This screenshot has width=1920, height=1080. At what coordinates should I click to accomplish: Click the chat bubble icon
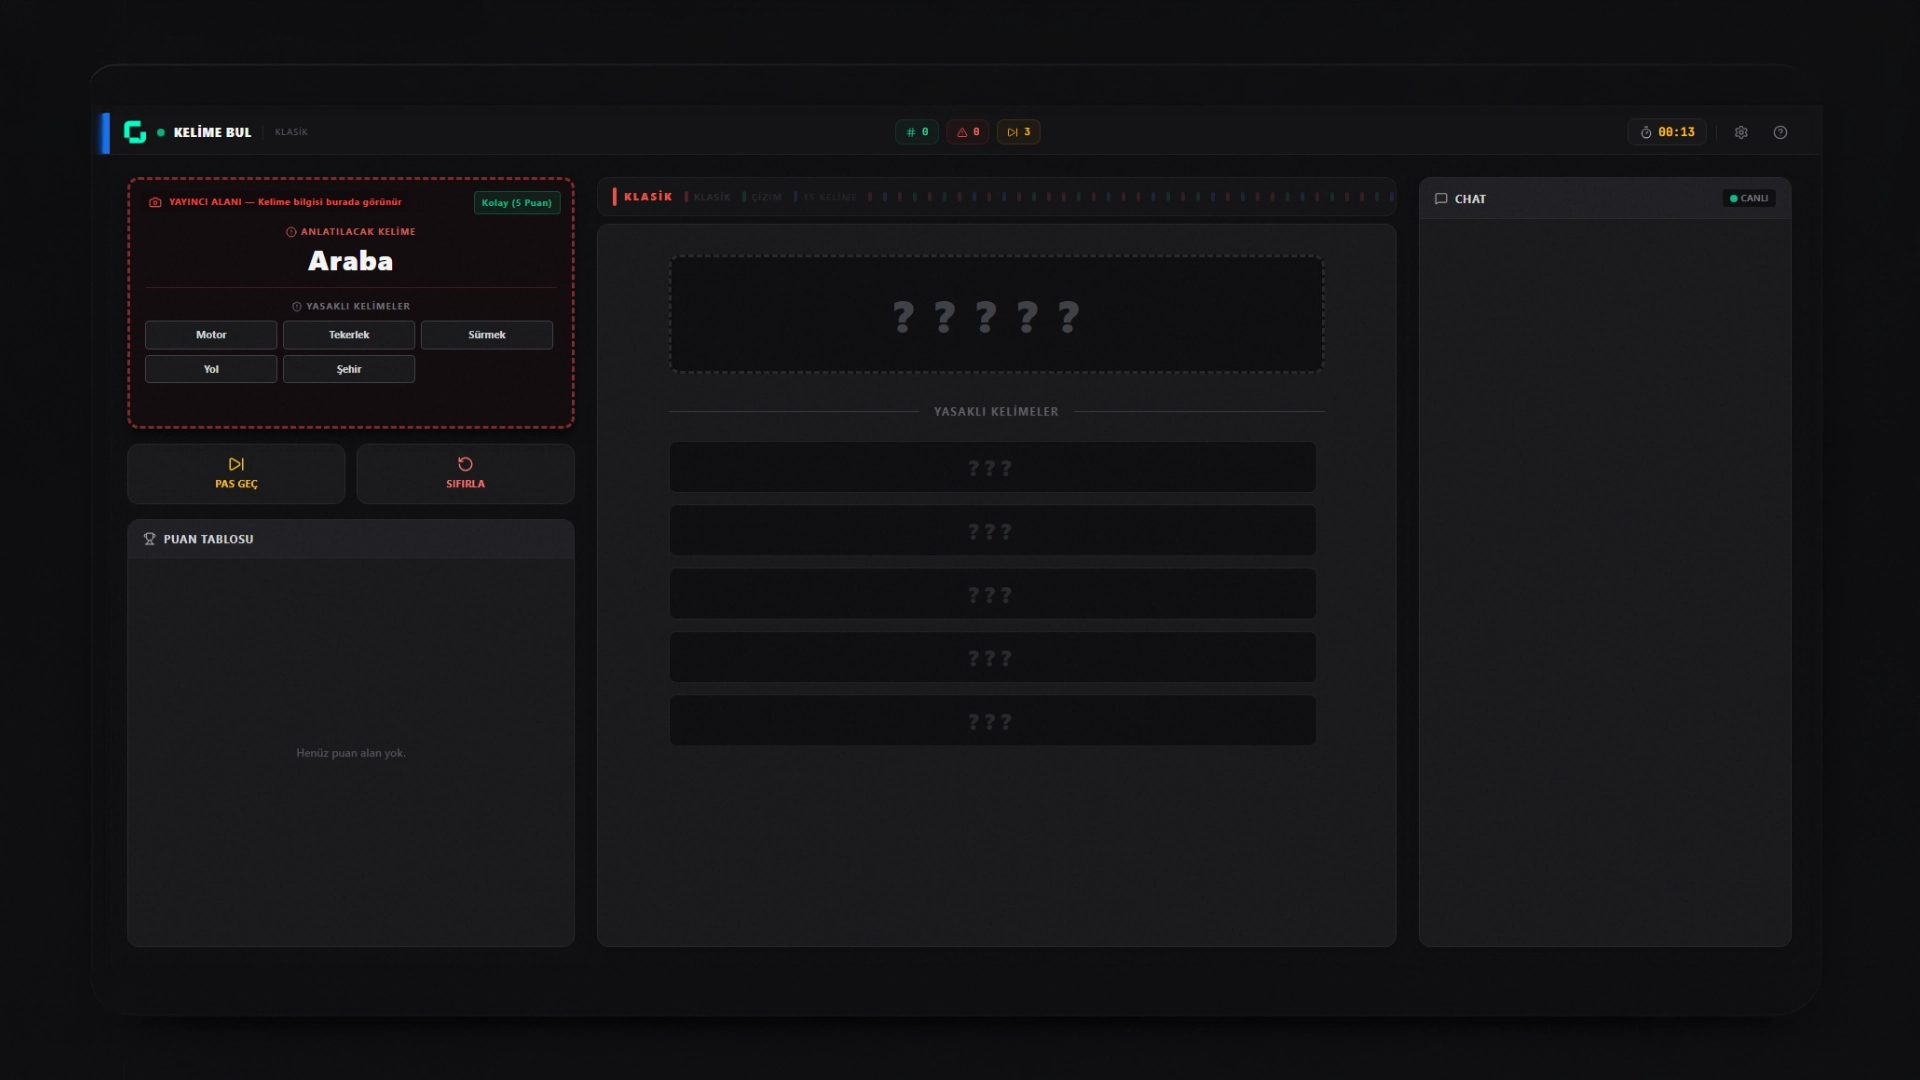pyautogui.click(x=1441, y=199)
